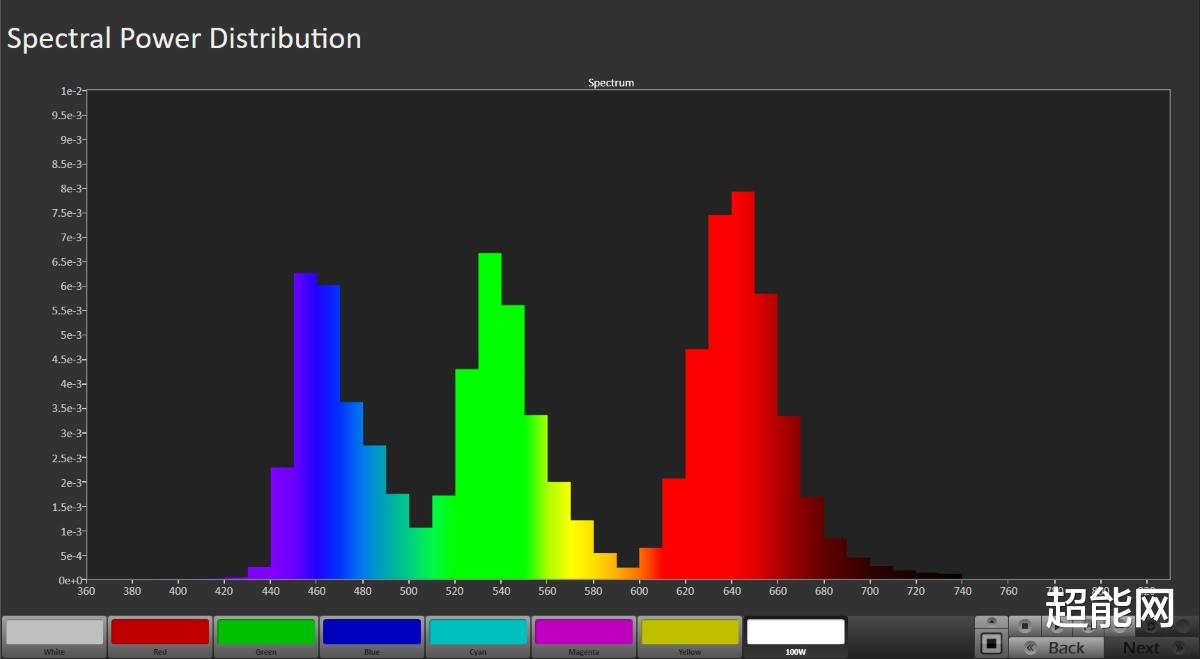The image size is (1200, 659).
Task: Click the Spectral Power Distribution heading
Action: coord(184,39)
